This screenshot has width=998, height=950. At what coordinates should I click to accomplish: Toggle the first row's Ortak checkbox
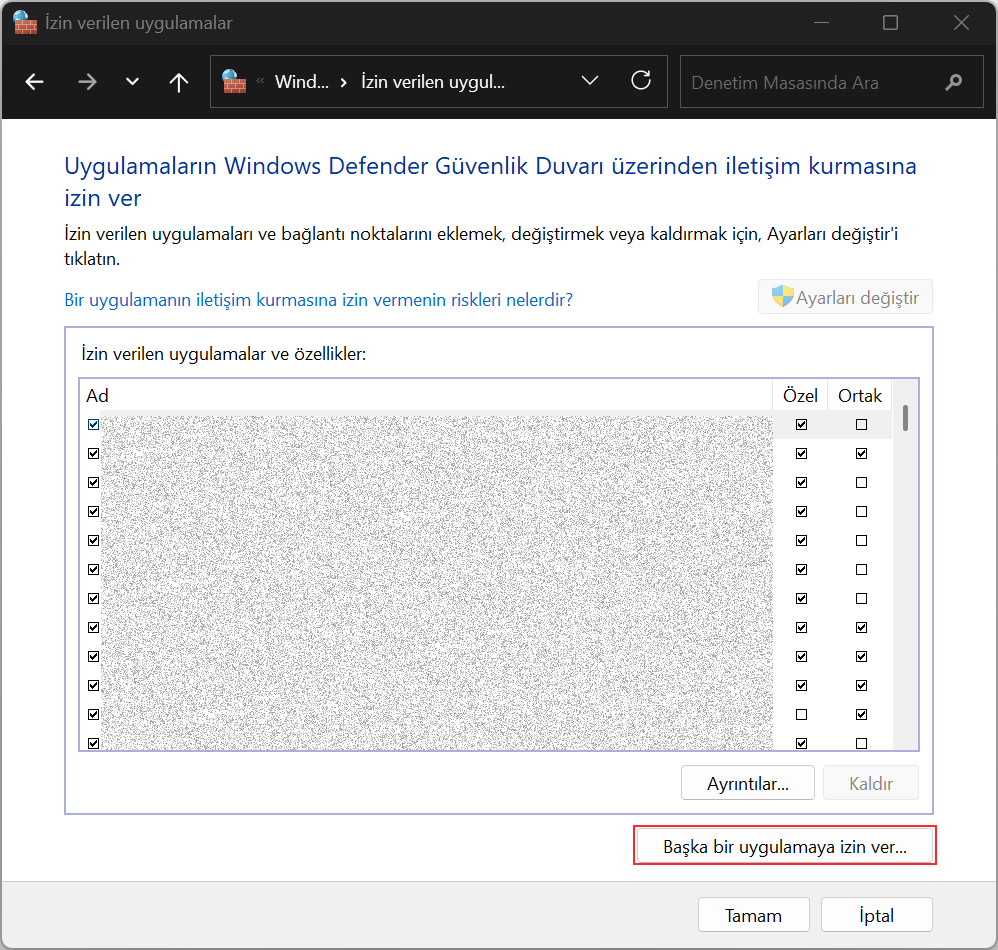coord(861,424)
